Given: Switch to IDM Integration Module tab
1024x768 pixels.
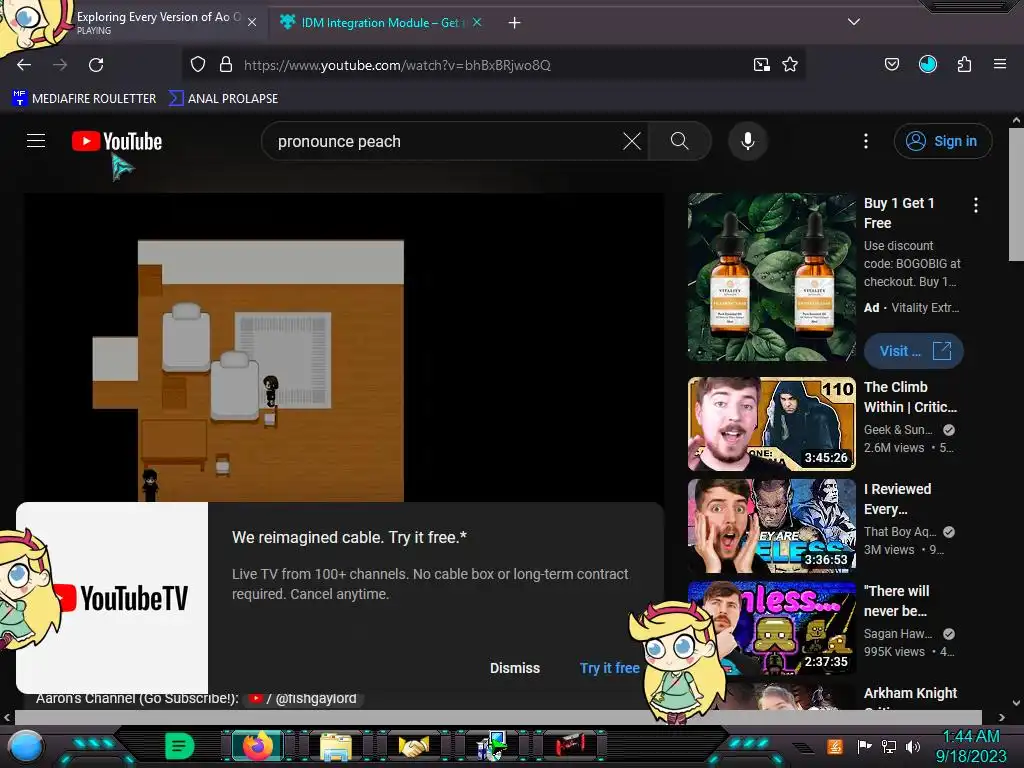Looking at the screenshot, I should tap(381, 23).
